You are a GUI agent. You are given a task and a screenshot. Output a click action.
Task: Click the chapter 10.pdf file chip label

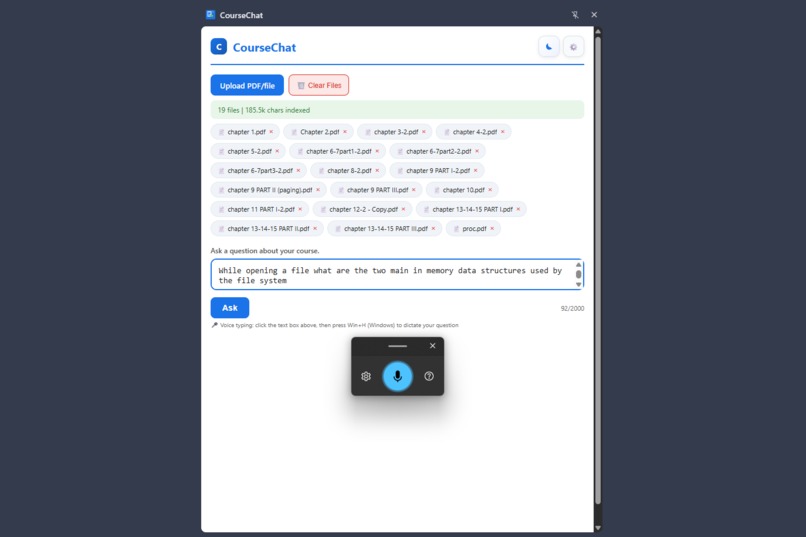[x=464, y=190]
